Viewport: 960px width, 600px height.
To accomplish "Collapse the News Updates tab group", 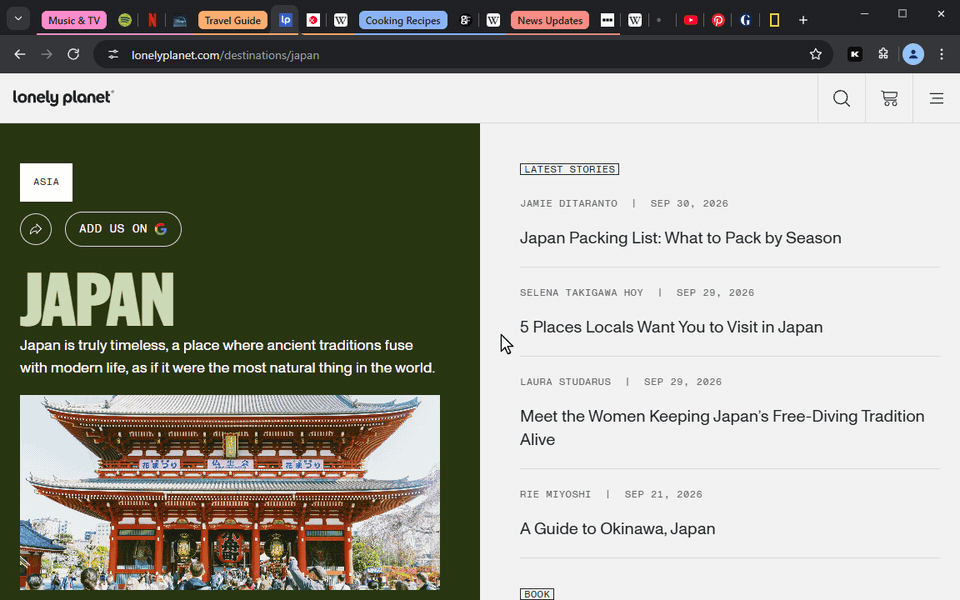I will coord(550,20).
